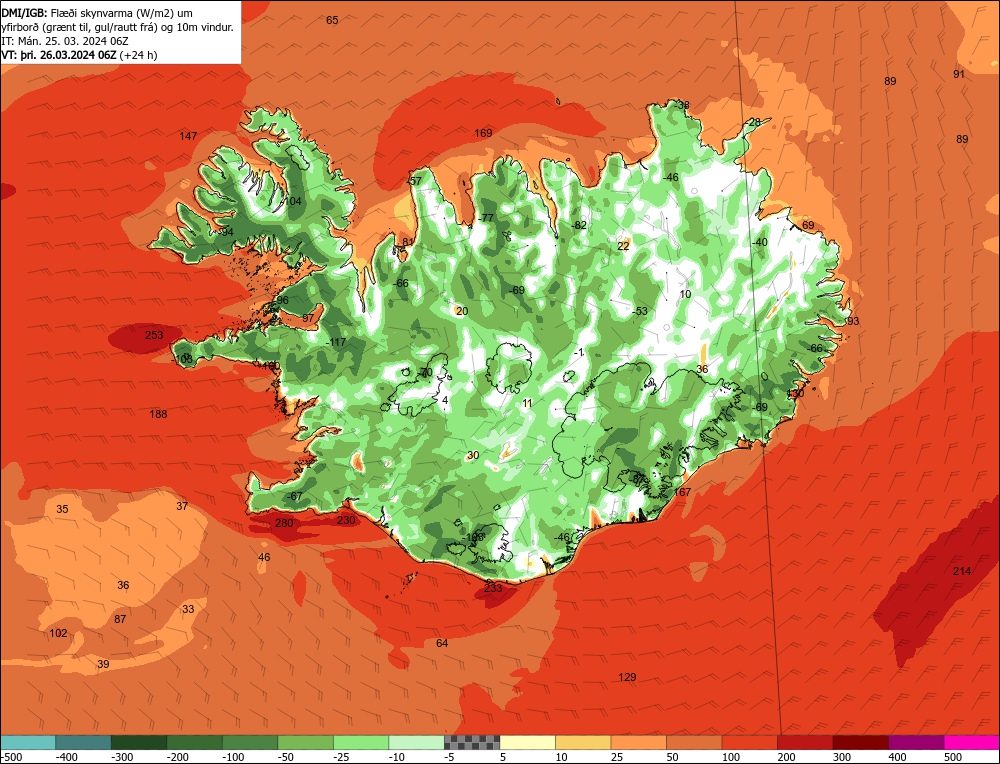Click the 102 value in the southwest ocean
This screenshot has width=1000, height=764.
point(58,633)
